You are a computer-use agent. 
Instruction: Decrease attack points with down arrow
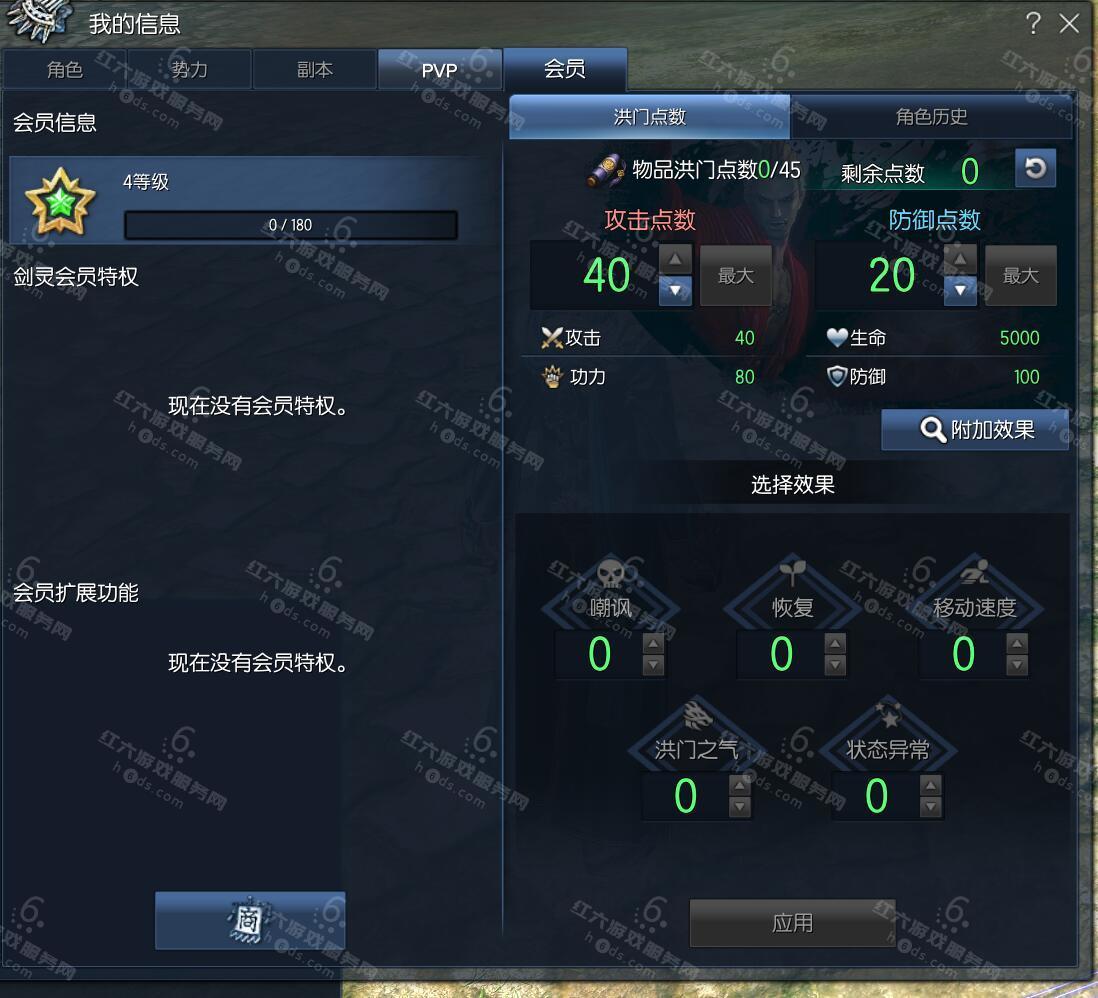[675, 291]
